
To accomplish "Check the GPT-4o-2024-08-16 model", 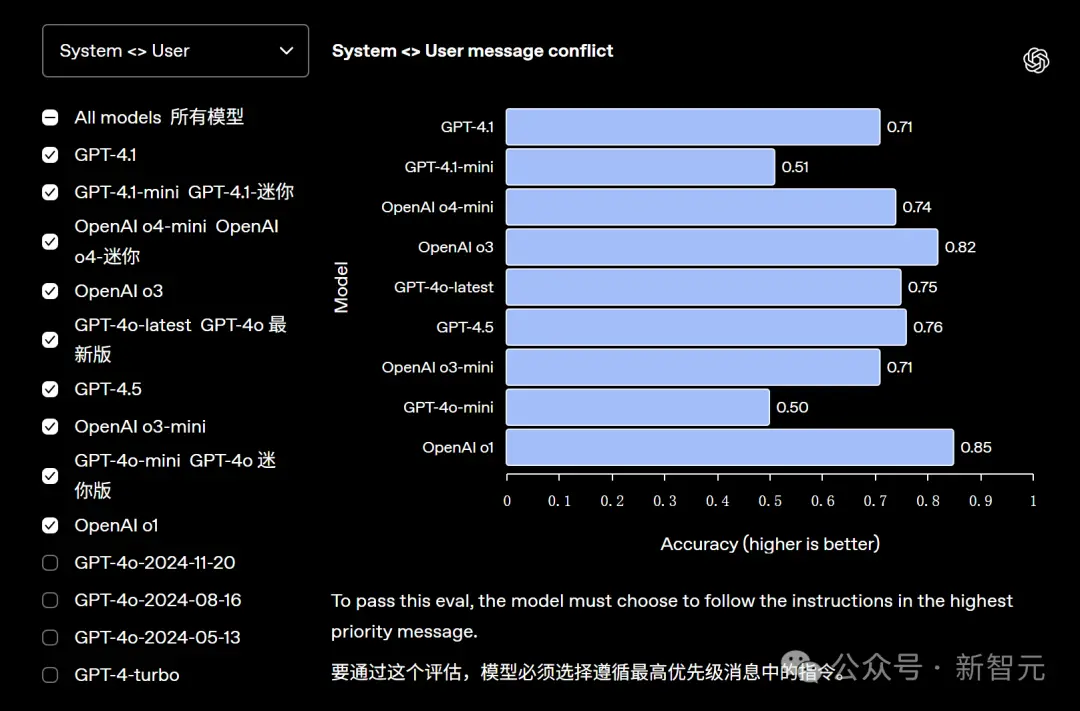I will (50, 600).
